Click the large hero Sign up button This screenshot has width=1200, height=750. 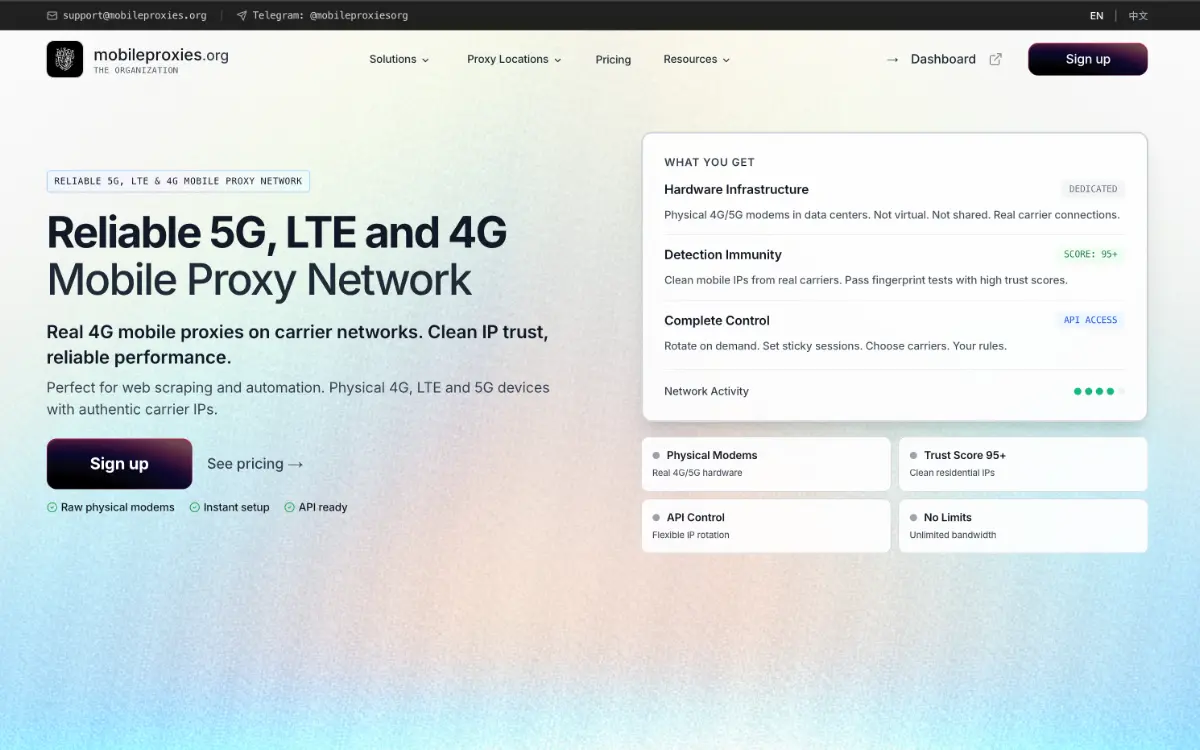pyautogui.click(x=119, y=464)
